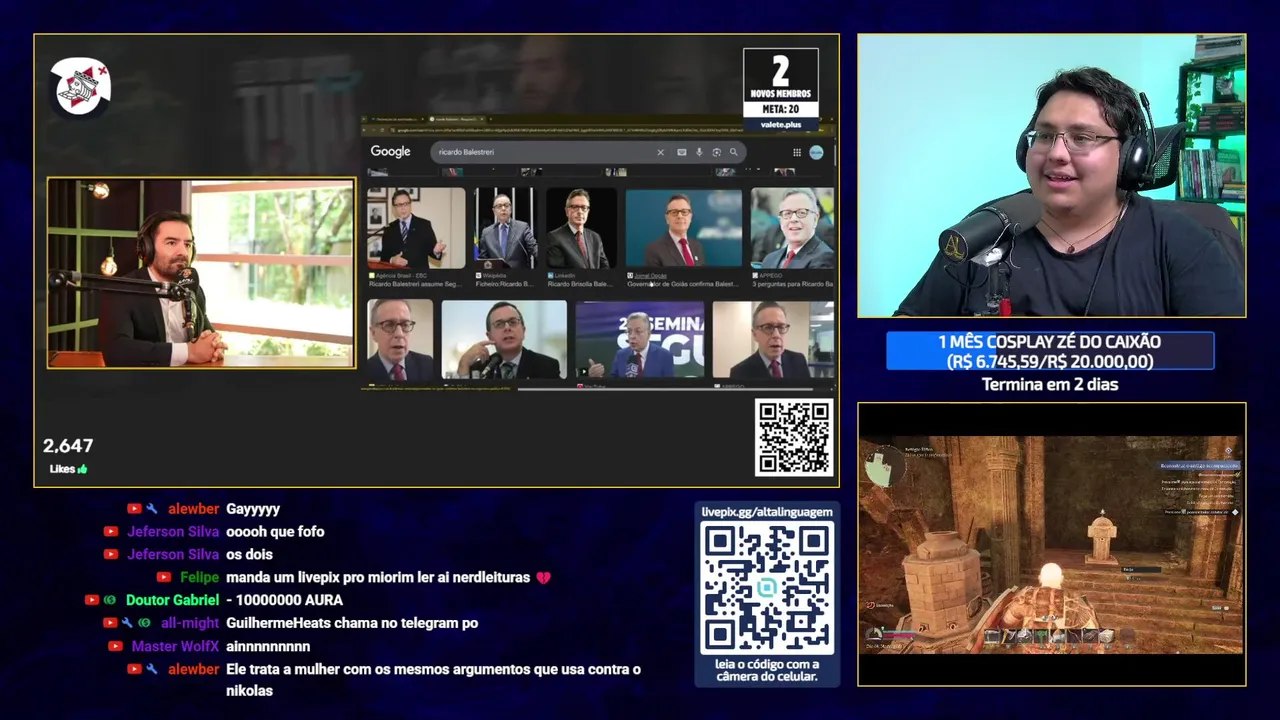The image size is (1280, 720).
Task: Open the APPEGO image result thumbnail
Action: point(792,228)
